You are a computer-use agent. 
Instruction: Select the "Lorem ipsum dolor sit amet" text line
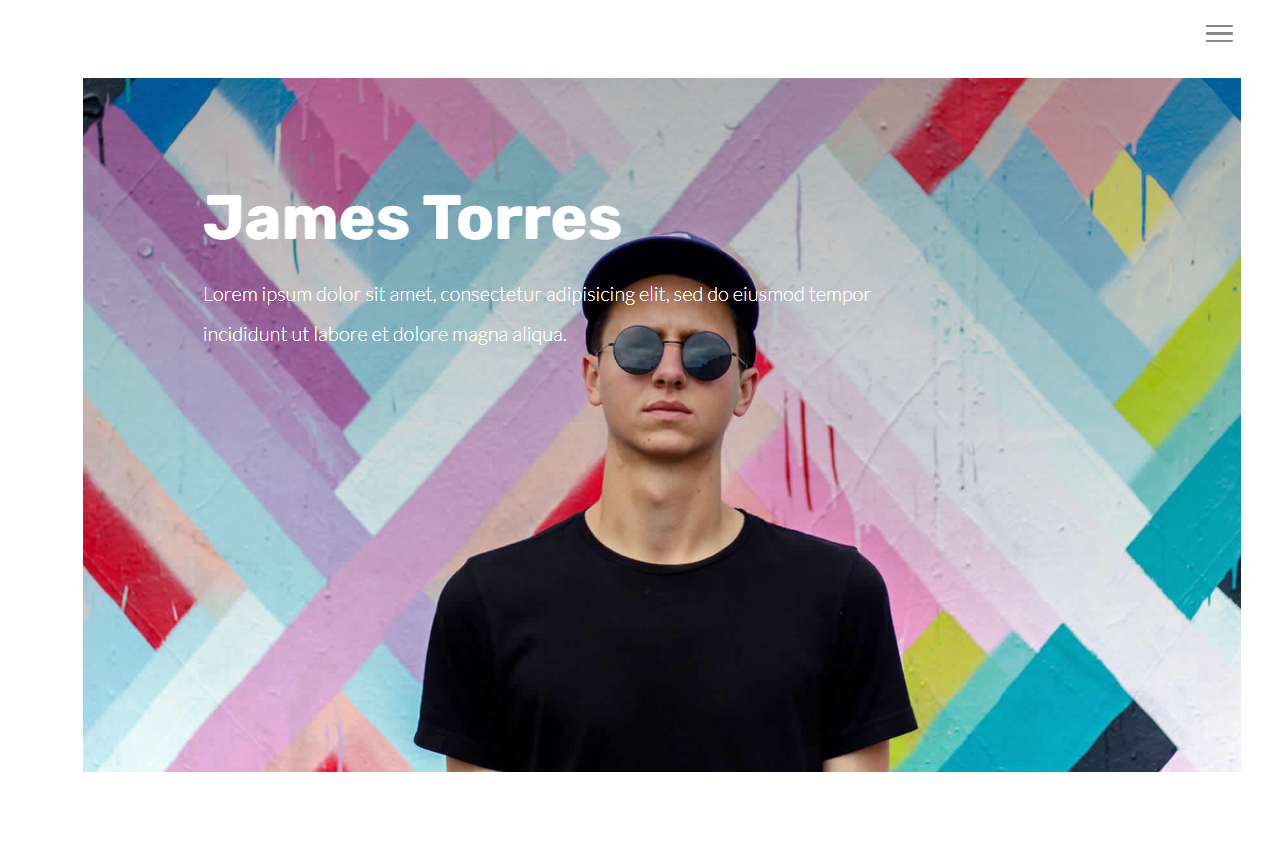pos(537,294)
